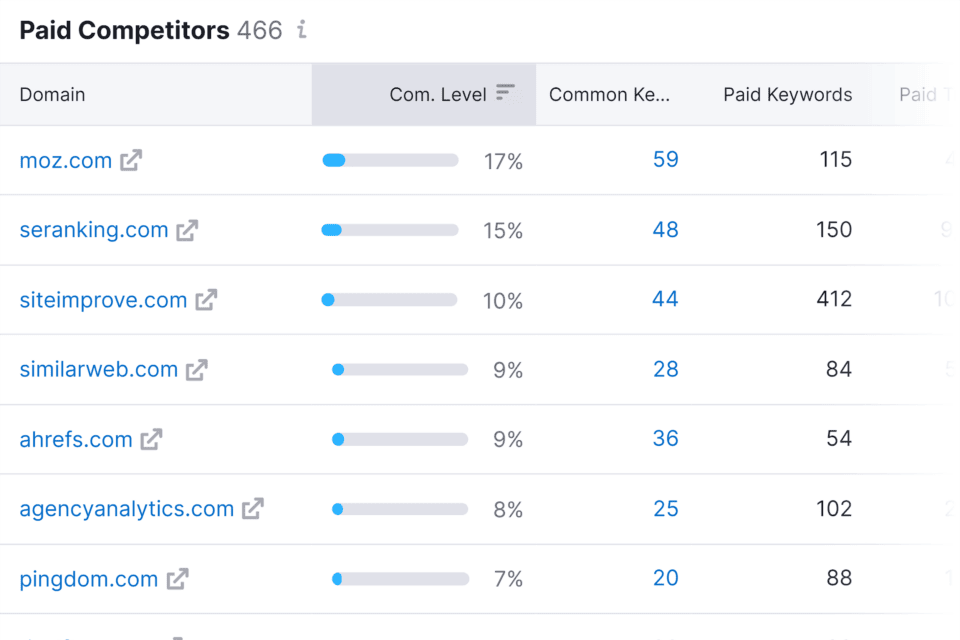
Task: Click moz.com competition level bar
Action: point(390,160)
